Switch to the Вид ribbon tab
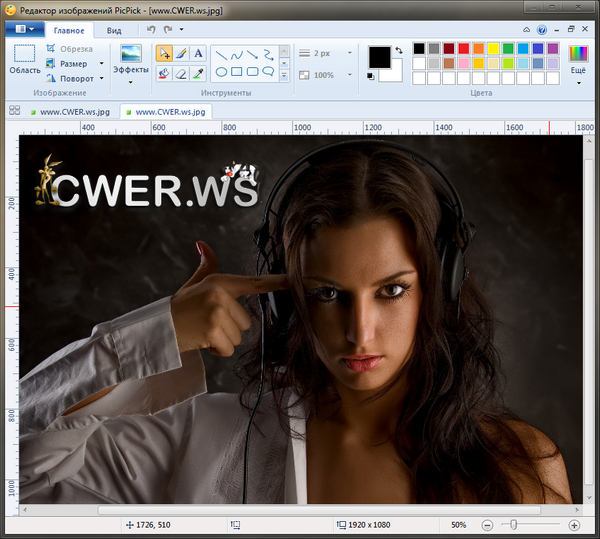 (x=114, y=31)
